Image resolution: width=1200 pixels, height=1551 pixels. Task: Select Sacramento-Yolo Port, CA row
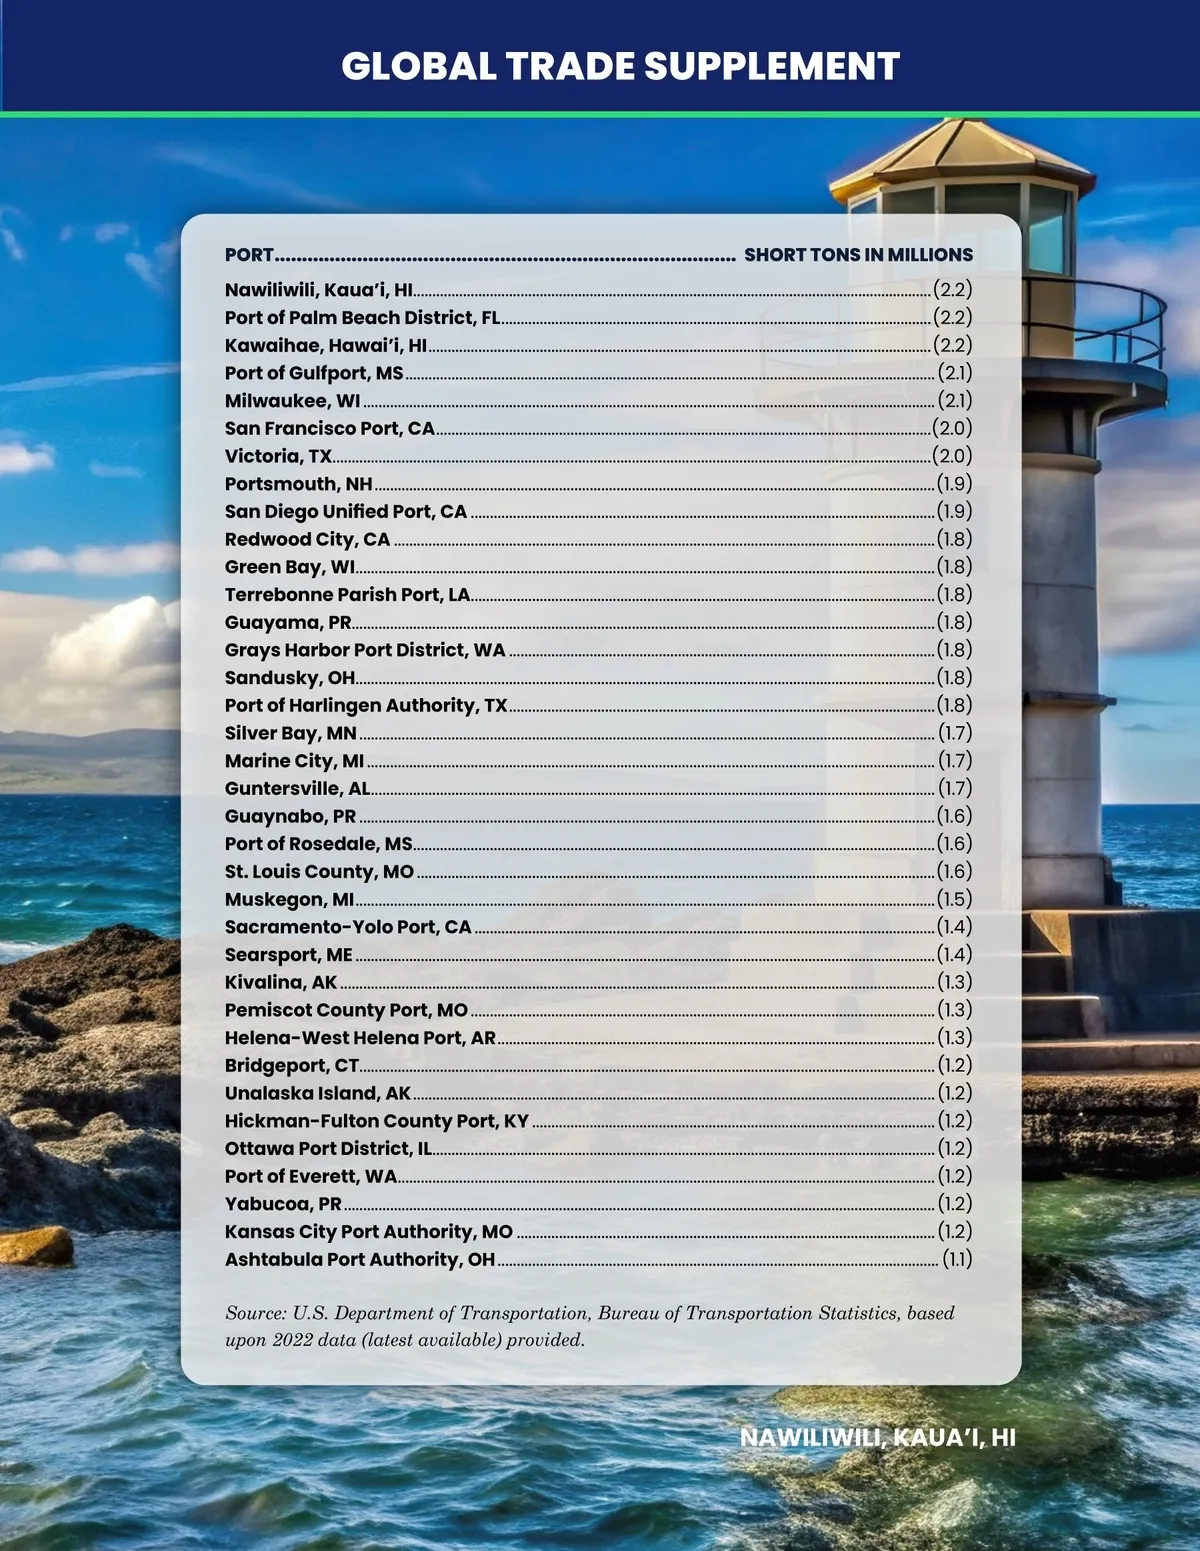pyautogui.click(x=348, y=927)
